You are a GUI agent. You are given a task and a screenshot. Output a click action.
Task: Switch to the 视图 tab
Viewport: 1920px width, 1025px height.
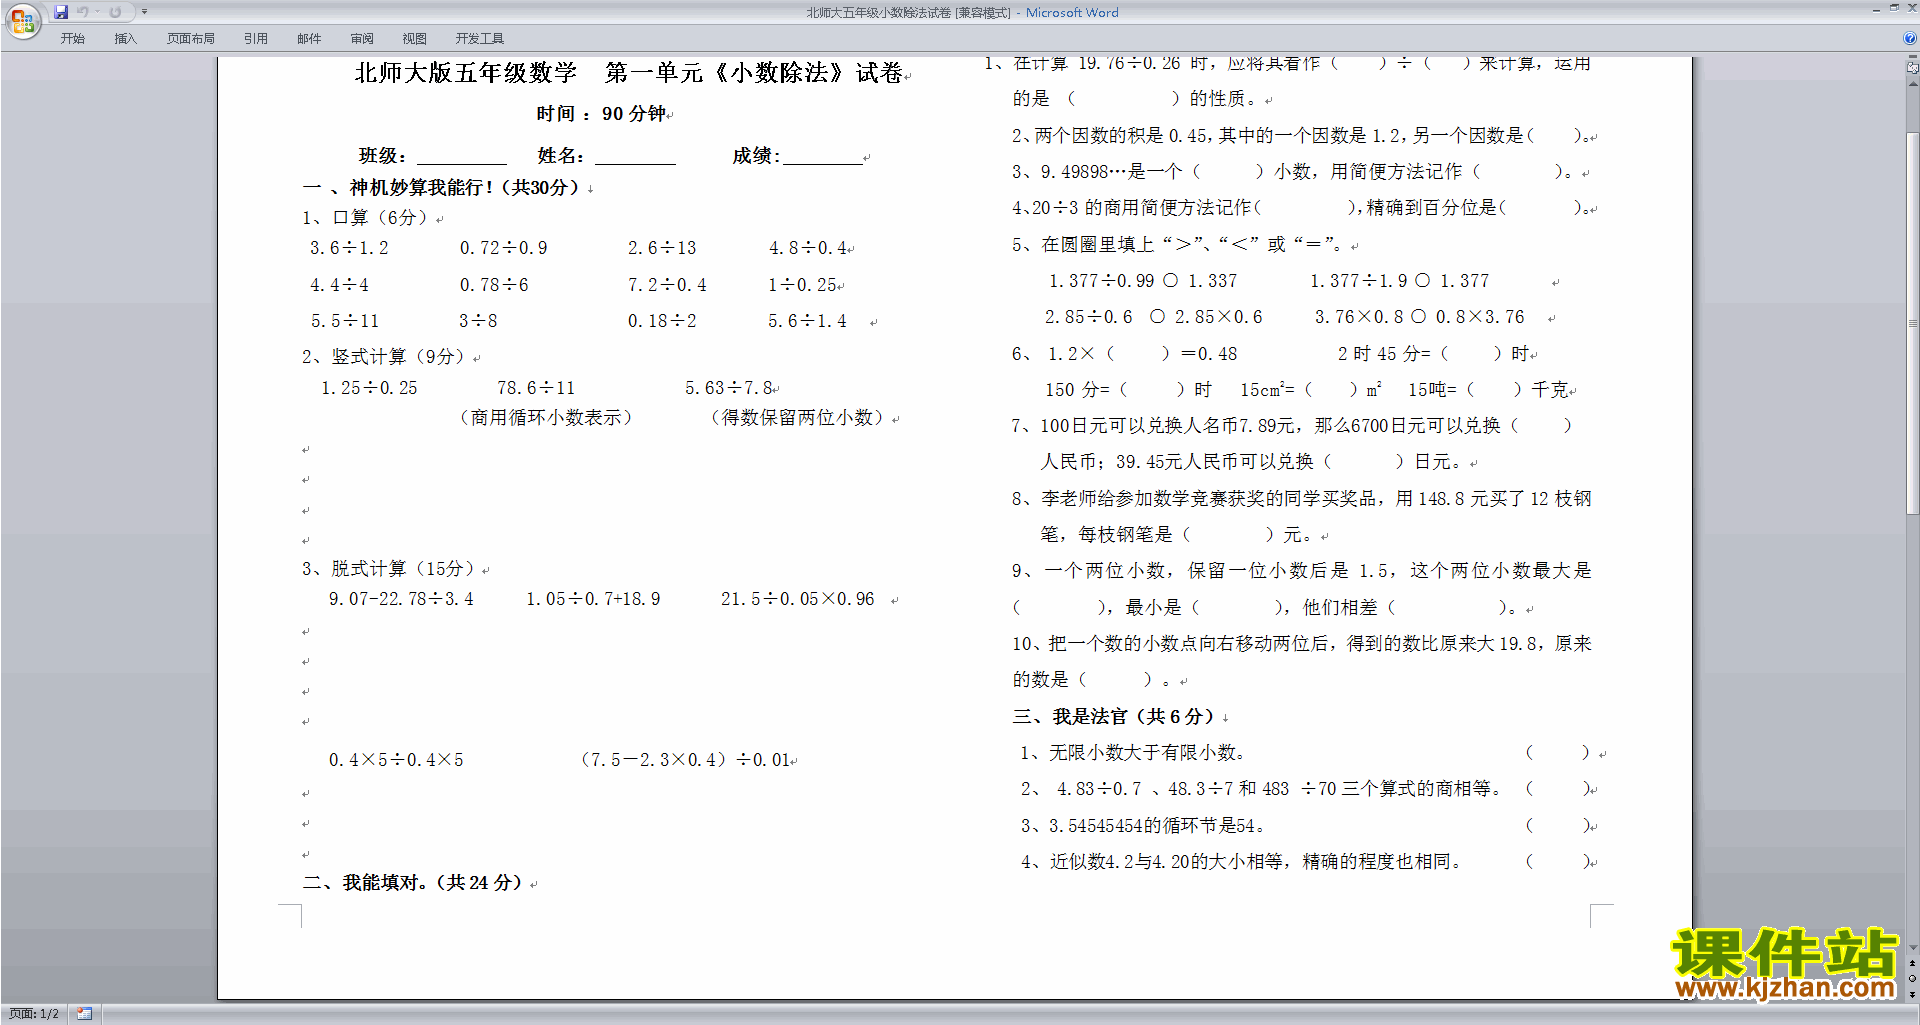(414, 38)
